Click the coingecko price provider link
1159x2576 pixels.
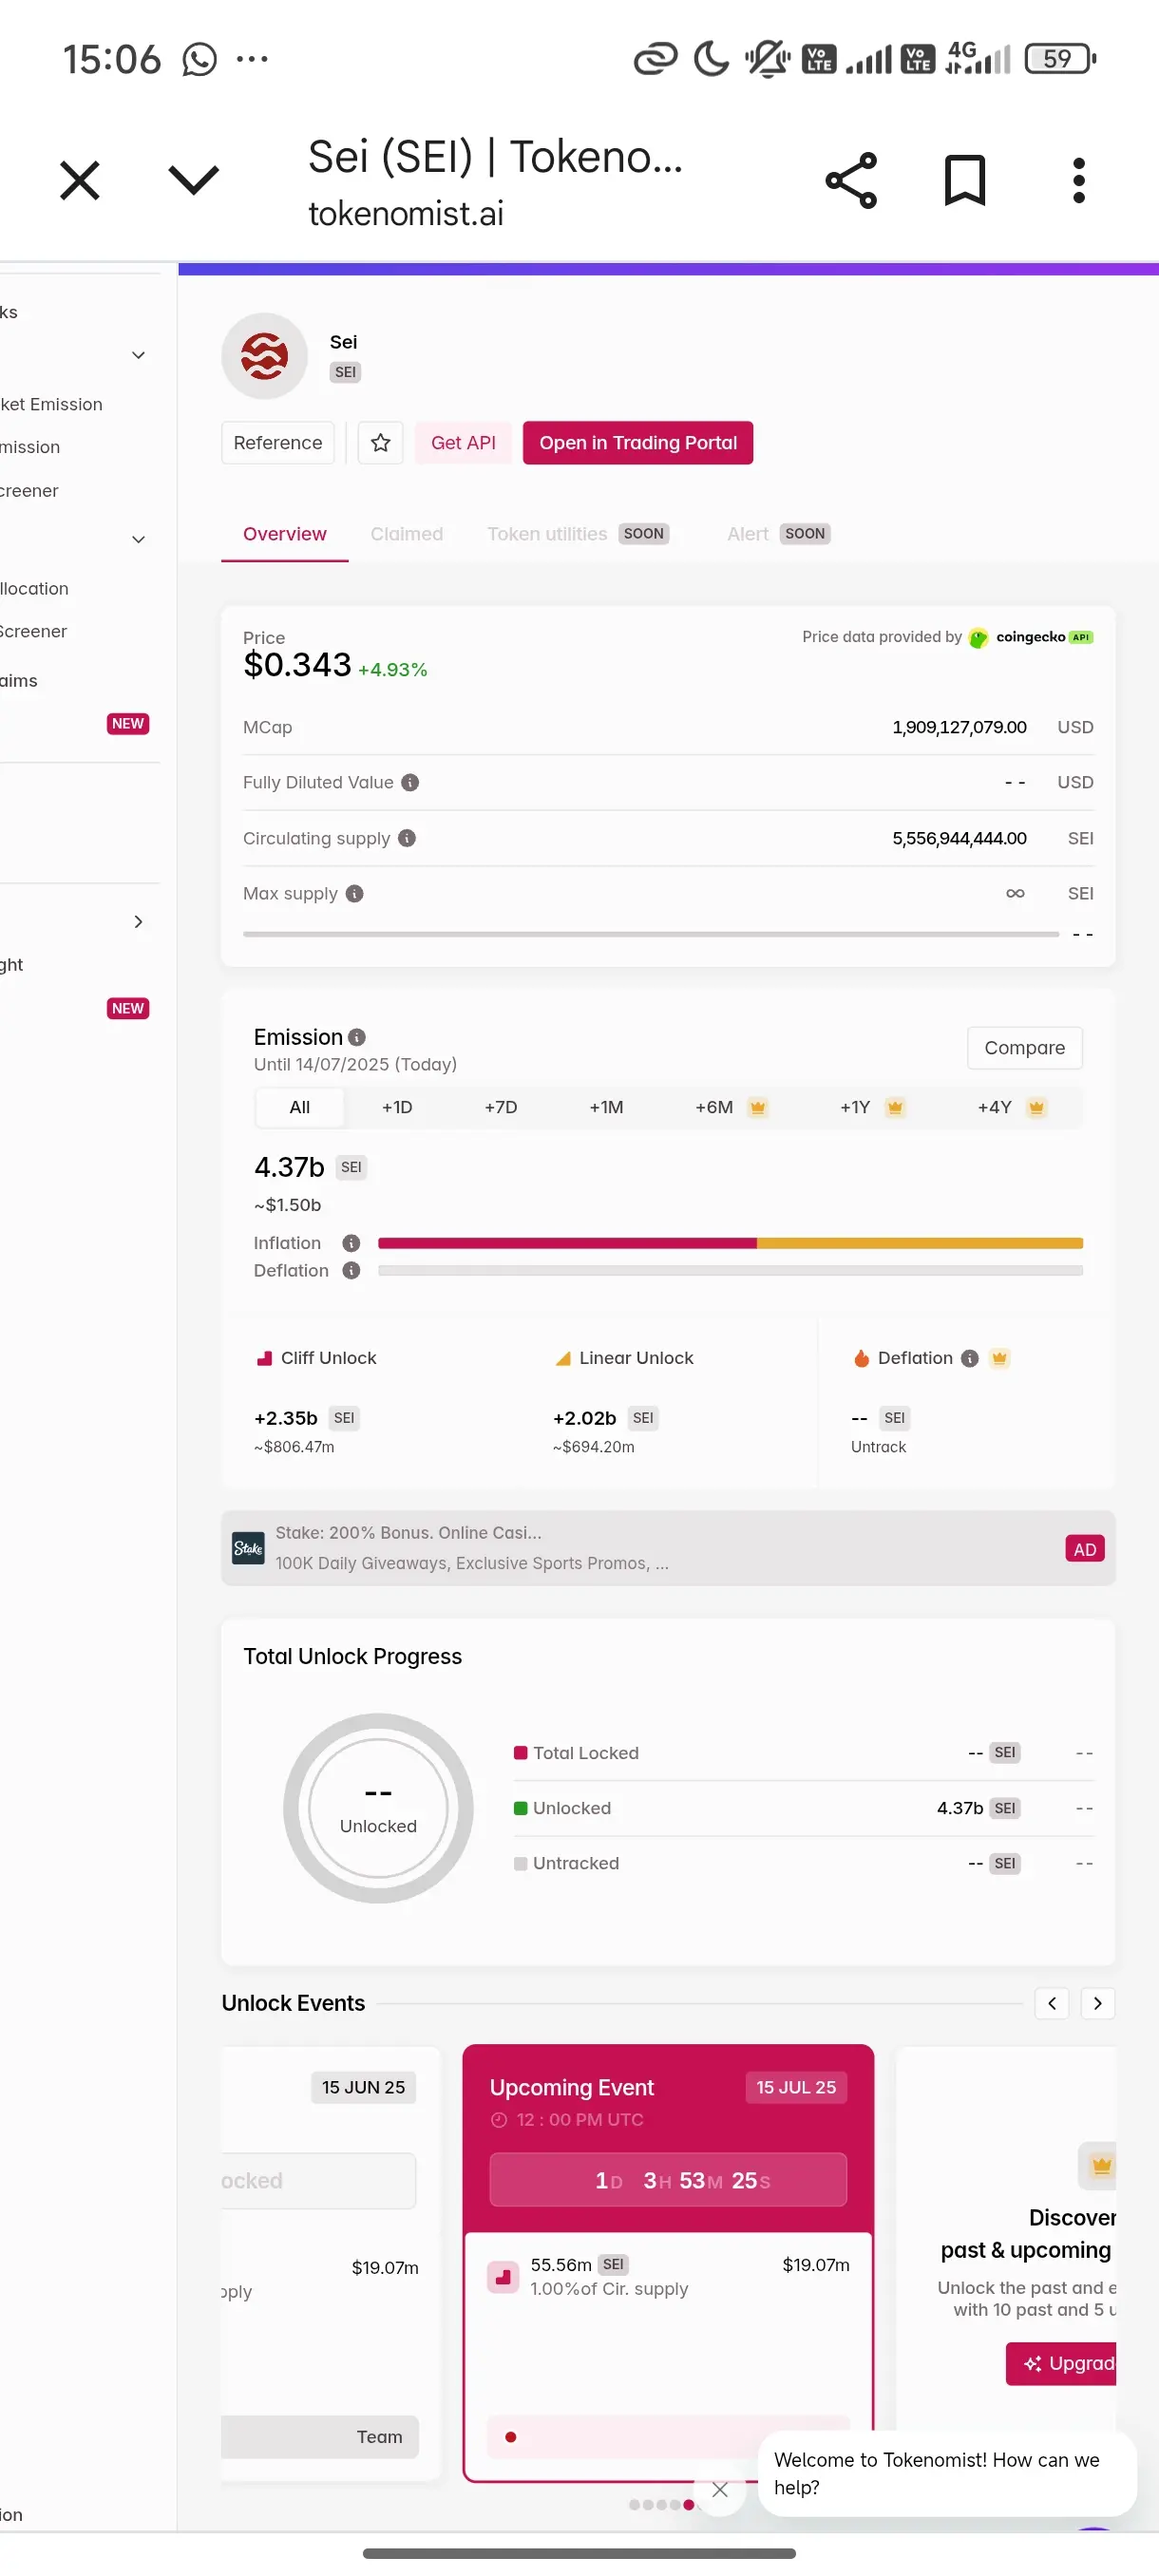(x=1031, y=637)
